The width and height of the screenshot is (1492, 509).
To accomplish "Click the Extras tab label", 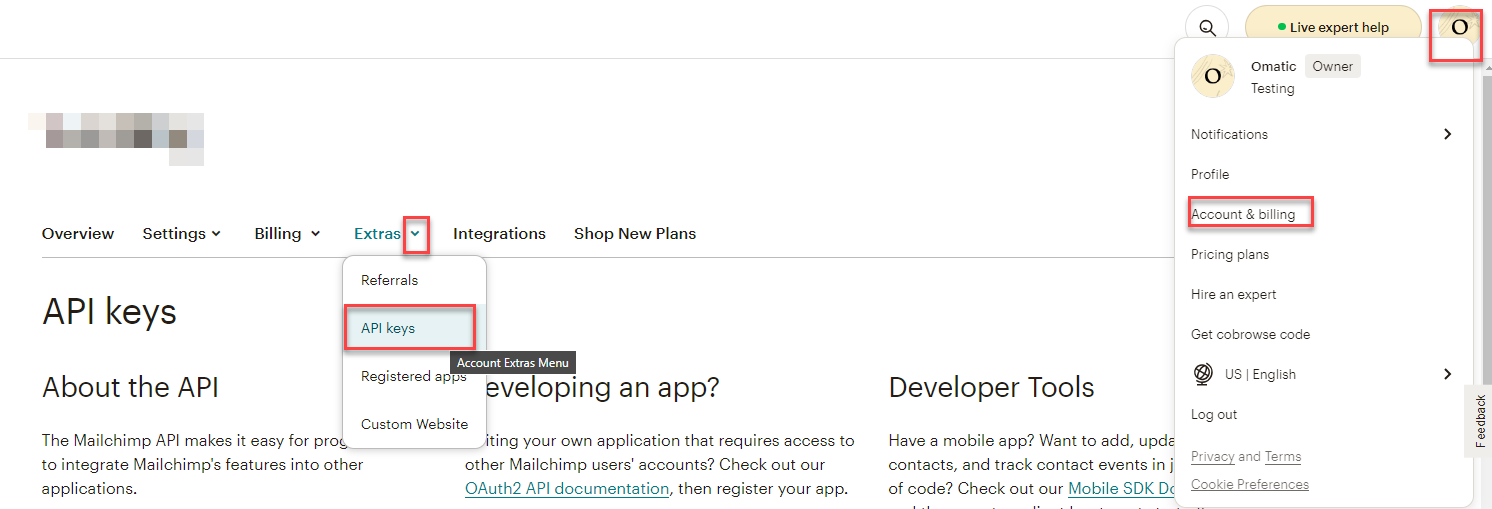I will pyautogui.click(x=377, y=234).
